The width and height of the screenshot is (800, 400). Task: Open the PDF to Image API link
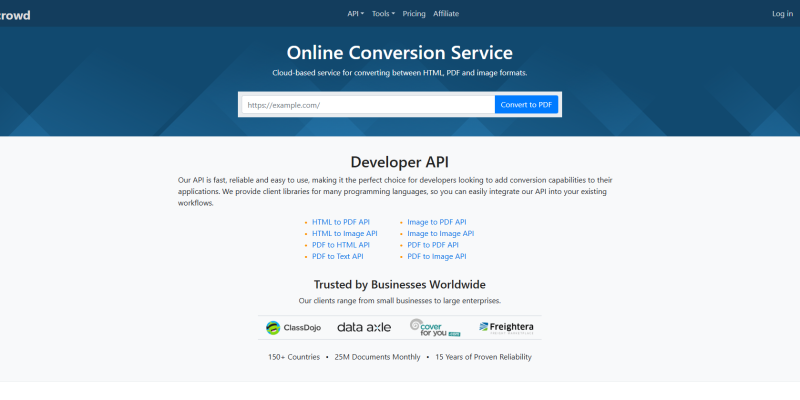[436, 257]
